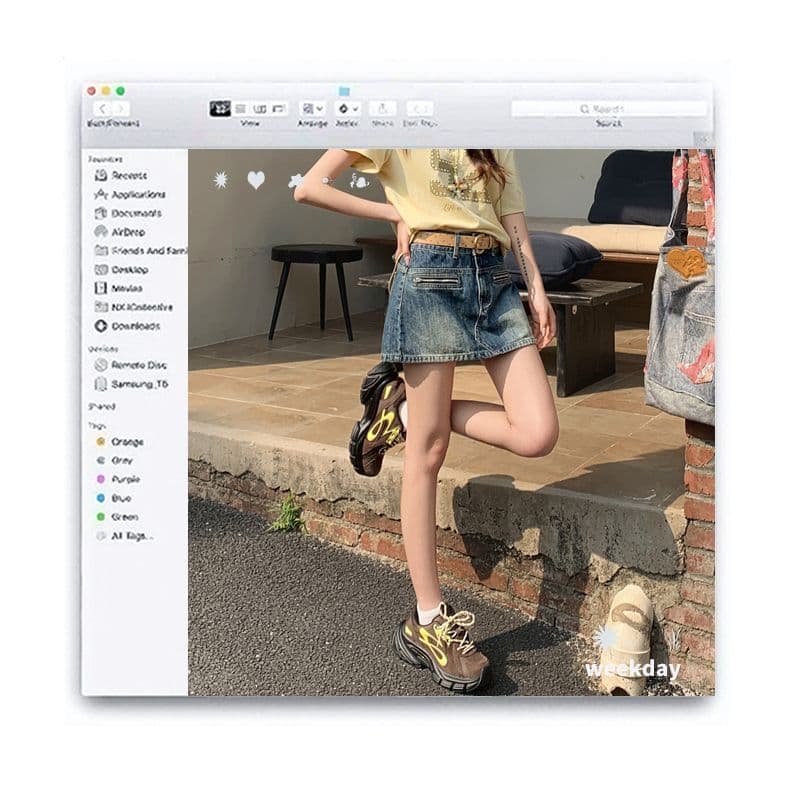Screen dimensions: 790x799
Task: Open the Remote Disc device
Action: (131, 365)
